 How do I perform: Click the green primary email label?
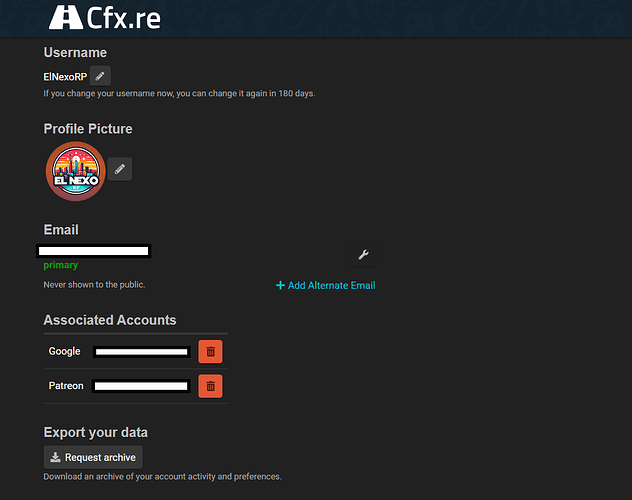pyautogui.click(x=61, y=265)
